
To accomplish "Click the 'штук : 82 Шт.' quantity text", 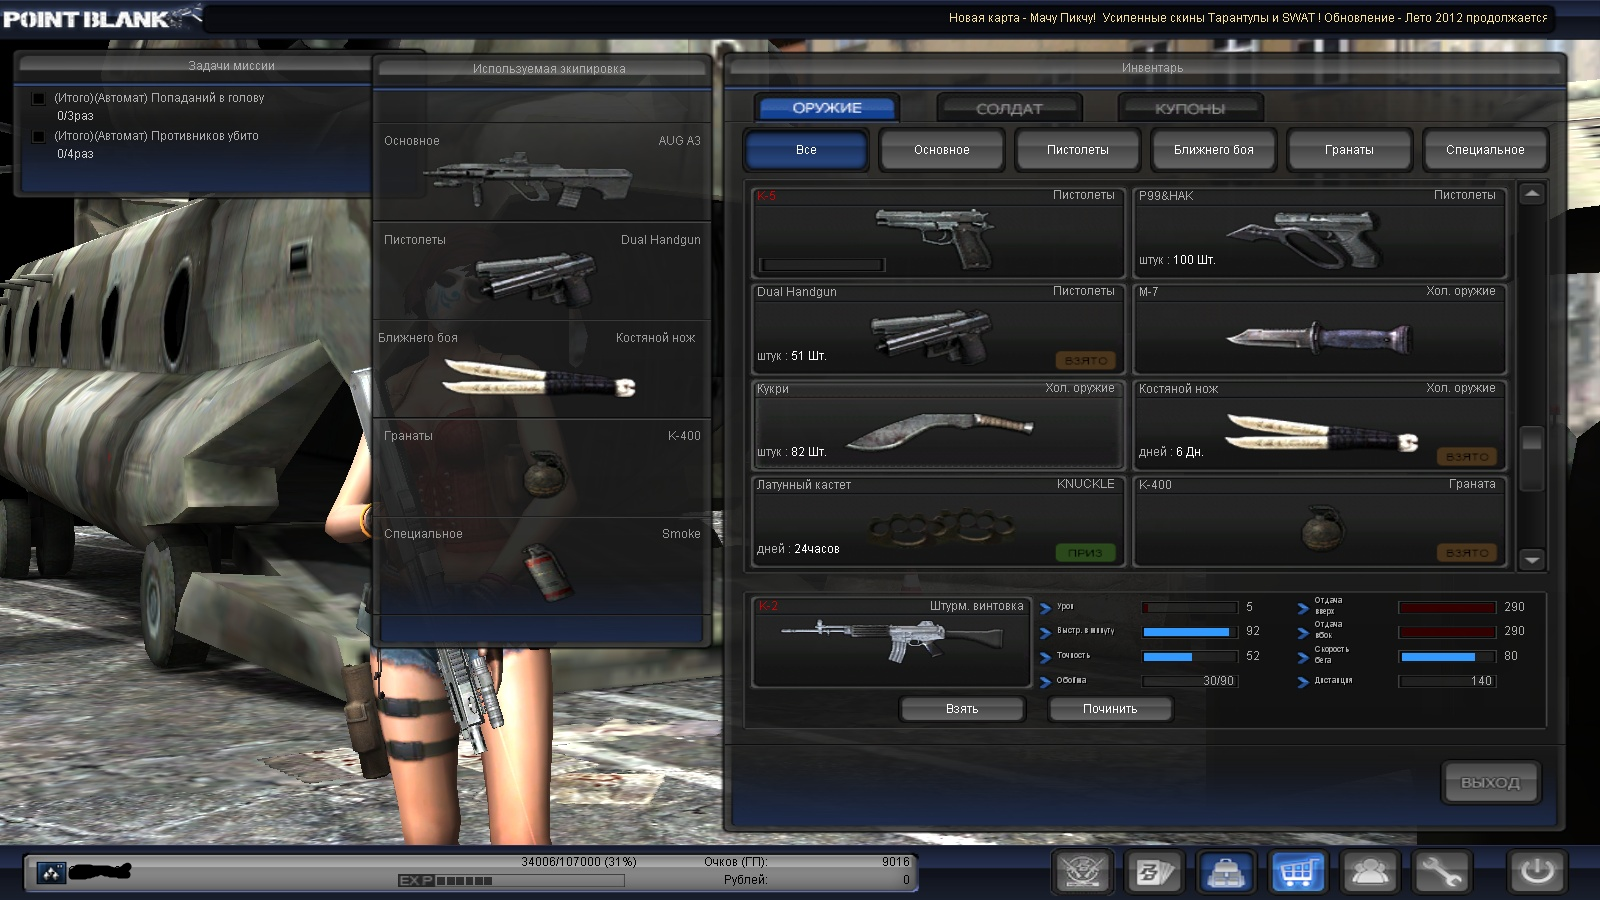I will [x=792, y=452].
